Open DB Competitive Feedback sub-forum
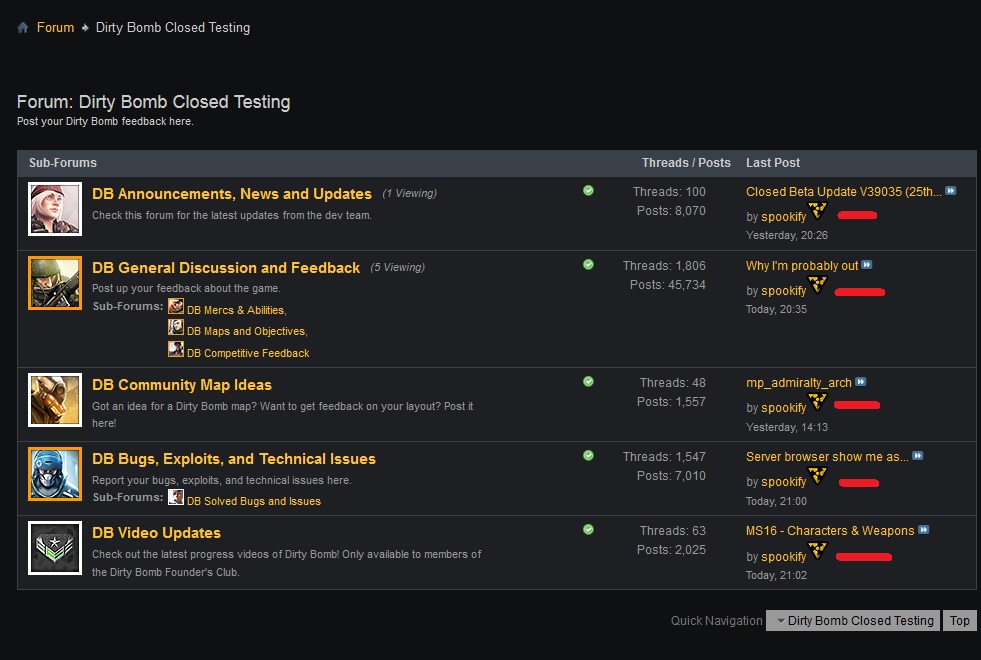Image resolution: width=981 pixels, height=660 pixels. coord(248,353)
